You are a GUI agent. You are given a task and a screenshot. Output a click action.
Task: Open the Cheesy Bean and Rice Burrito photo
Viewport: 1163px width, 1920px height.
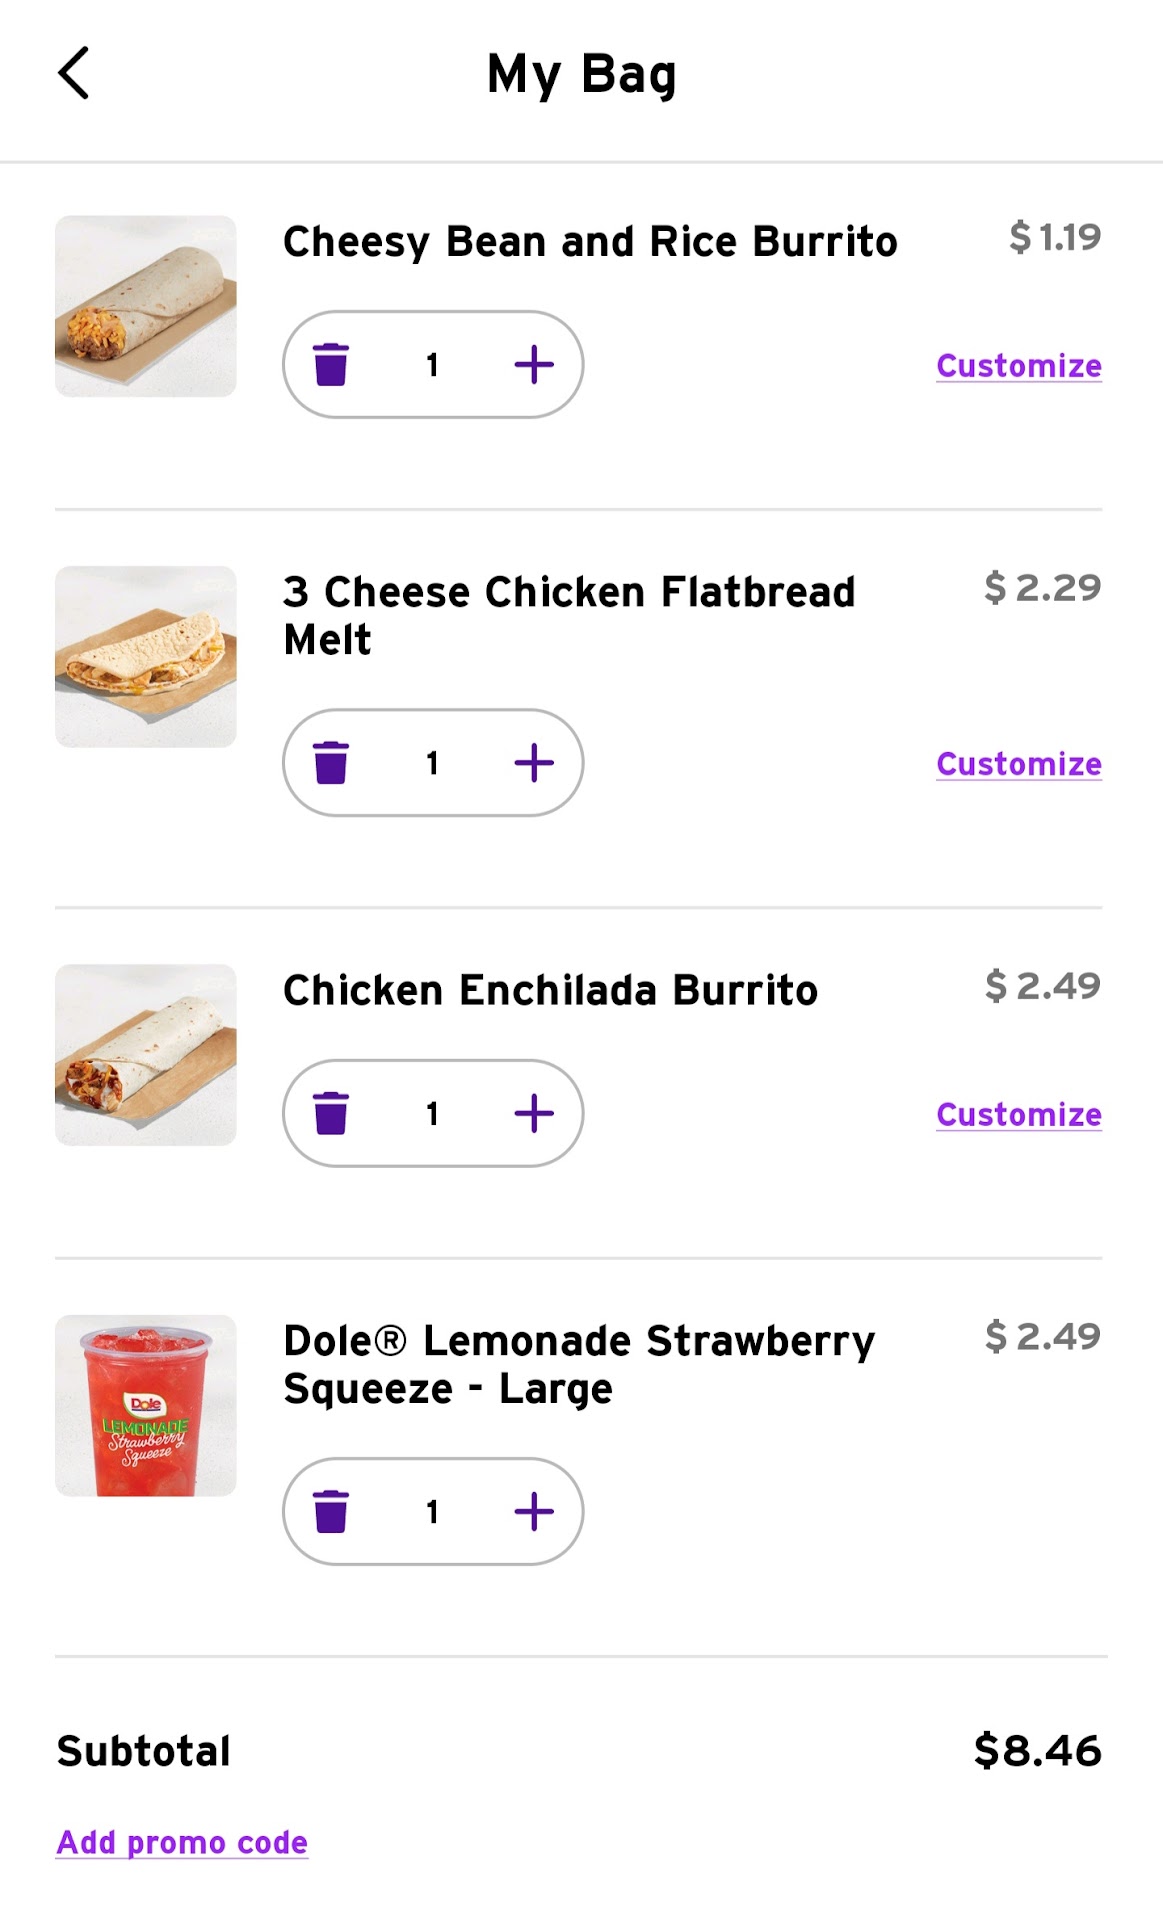[146, 306]
